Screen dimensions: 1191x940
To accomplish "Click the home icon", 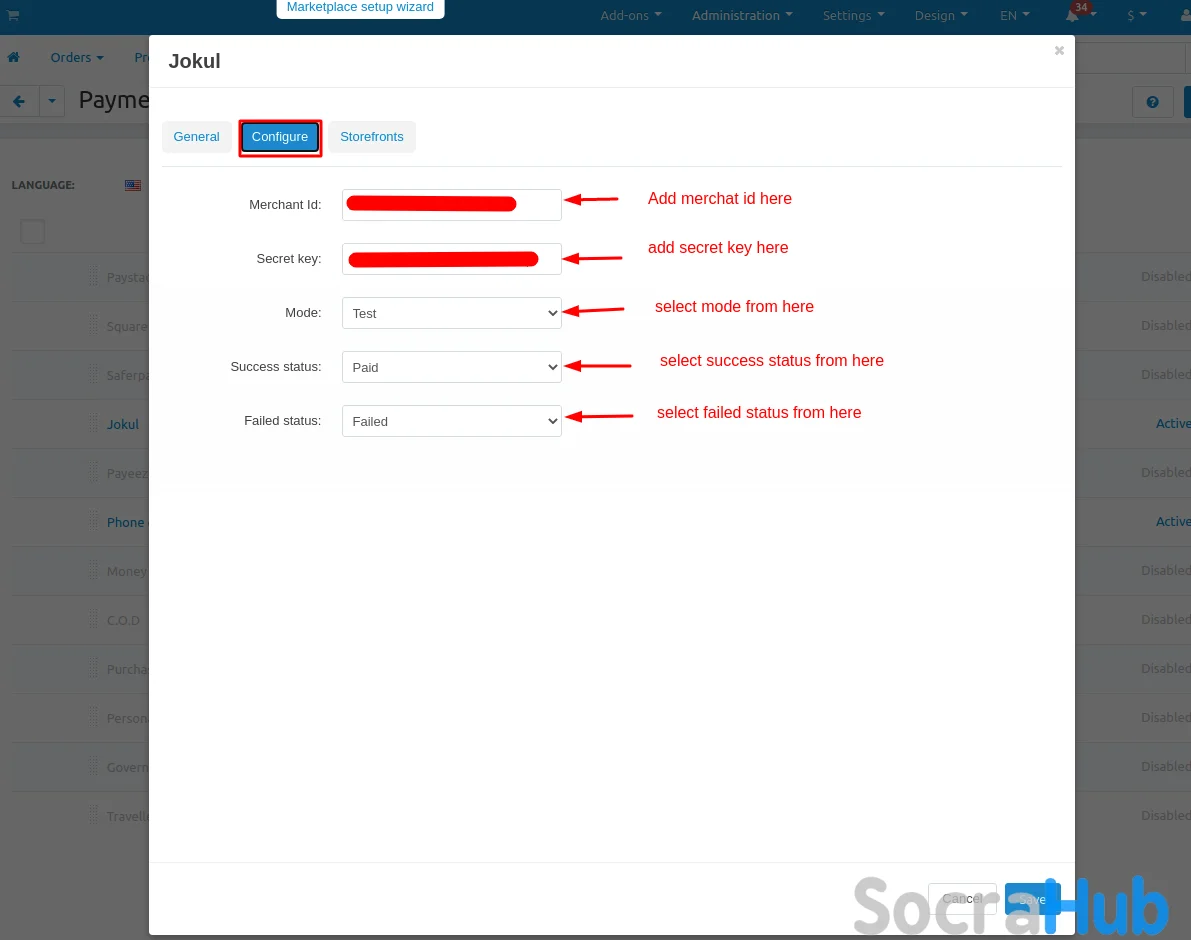I will [x=14, y=57].
